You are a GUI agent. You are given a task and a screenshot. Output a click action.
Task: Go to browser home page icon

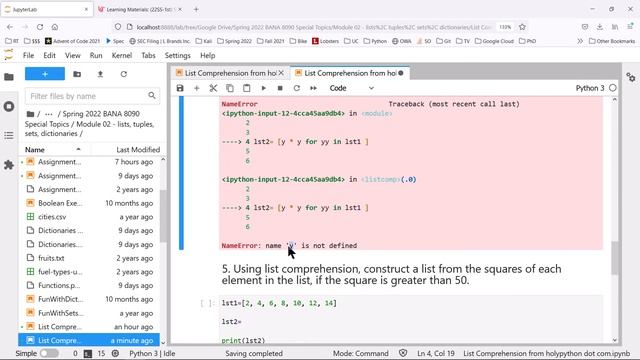click(55, 27)
